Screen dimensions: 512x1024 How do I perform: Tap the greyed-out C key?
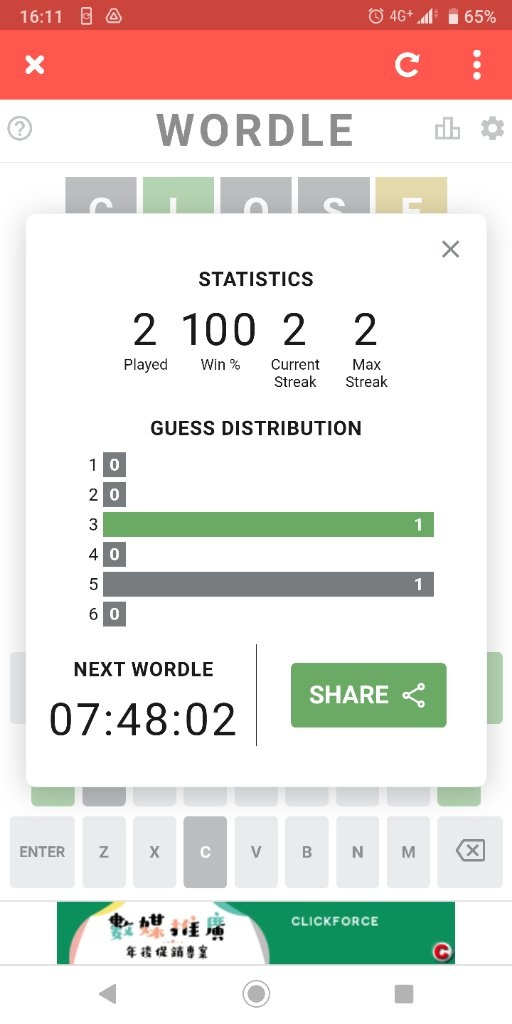click(x=205, y=852)
